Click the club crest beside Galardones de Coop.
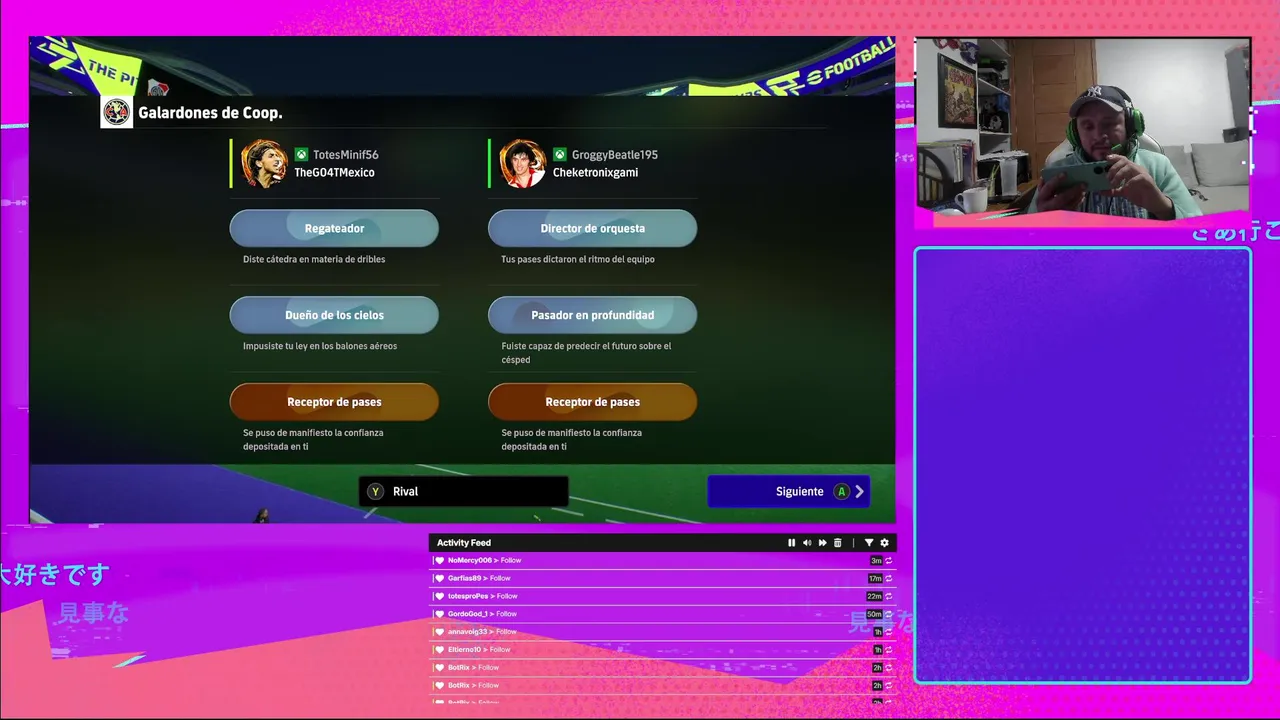 point(116,112)
